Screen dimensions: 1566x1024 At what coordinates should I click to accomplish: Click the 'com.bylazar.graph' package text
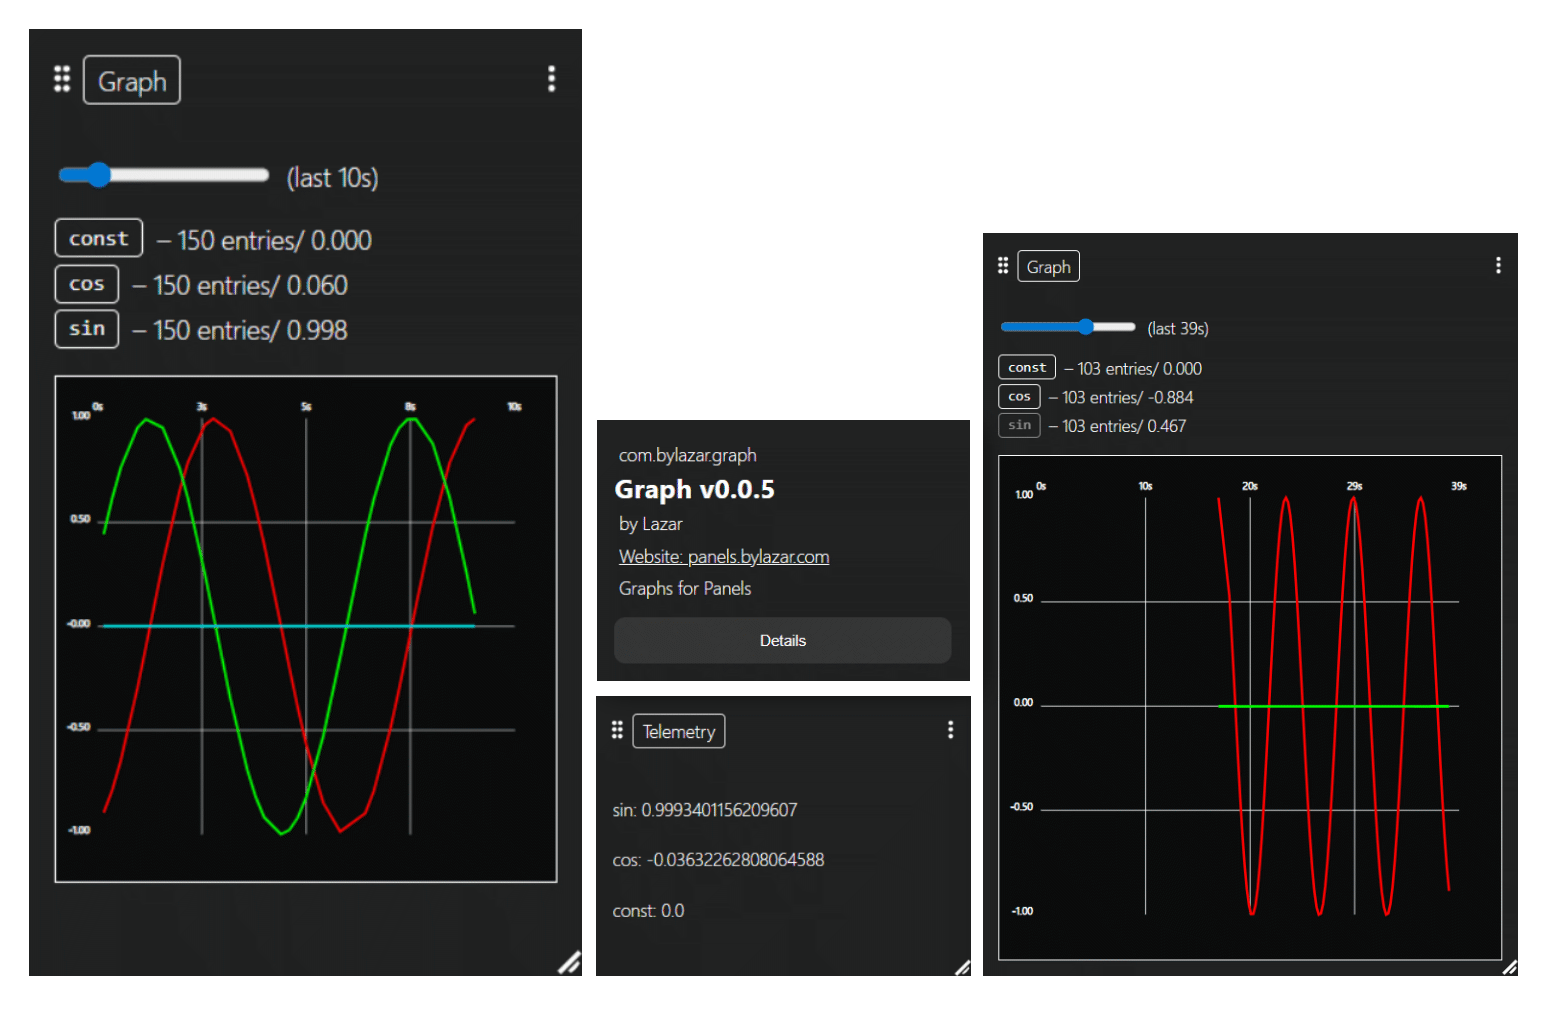point(688,455)
